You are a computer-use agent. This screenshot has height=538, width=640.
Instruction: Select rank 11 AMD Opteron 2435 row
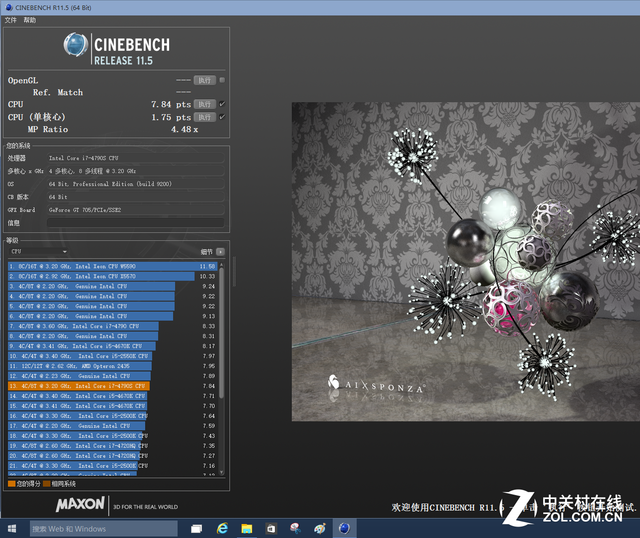coord(113,366)
